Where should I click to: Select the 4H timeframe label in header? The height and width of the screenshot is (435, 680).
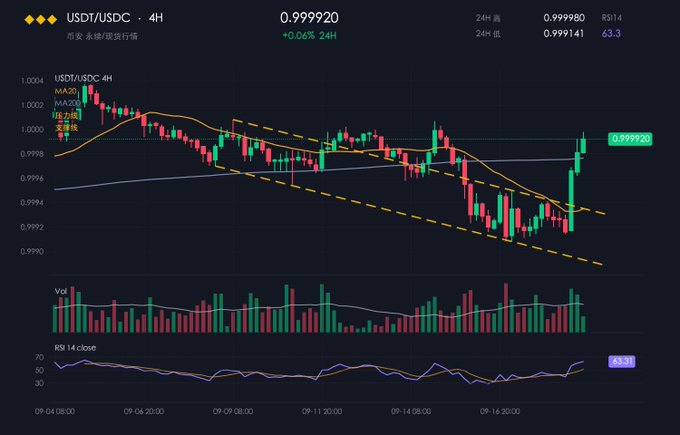click(156, 18)
